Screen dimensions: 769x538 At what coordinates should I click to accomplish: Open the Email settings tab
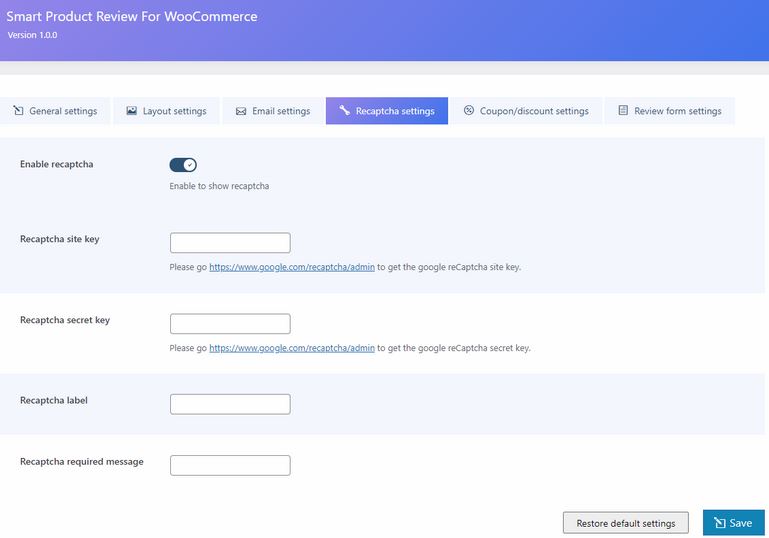pos(273,111)
